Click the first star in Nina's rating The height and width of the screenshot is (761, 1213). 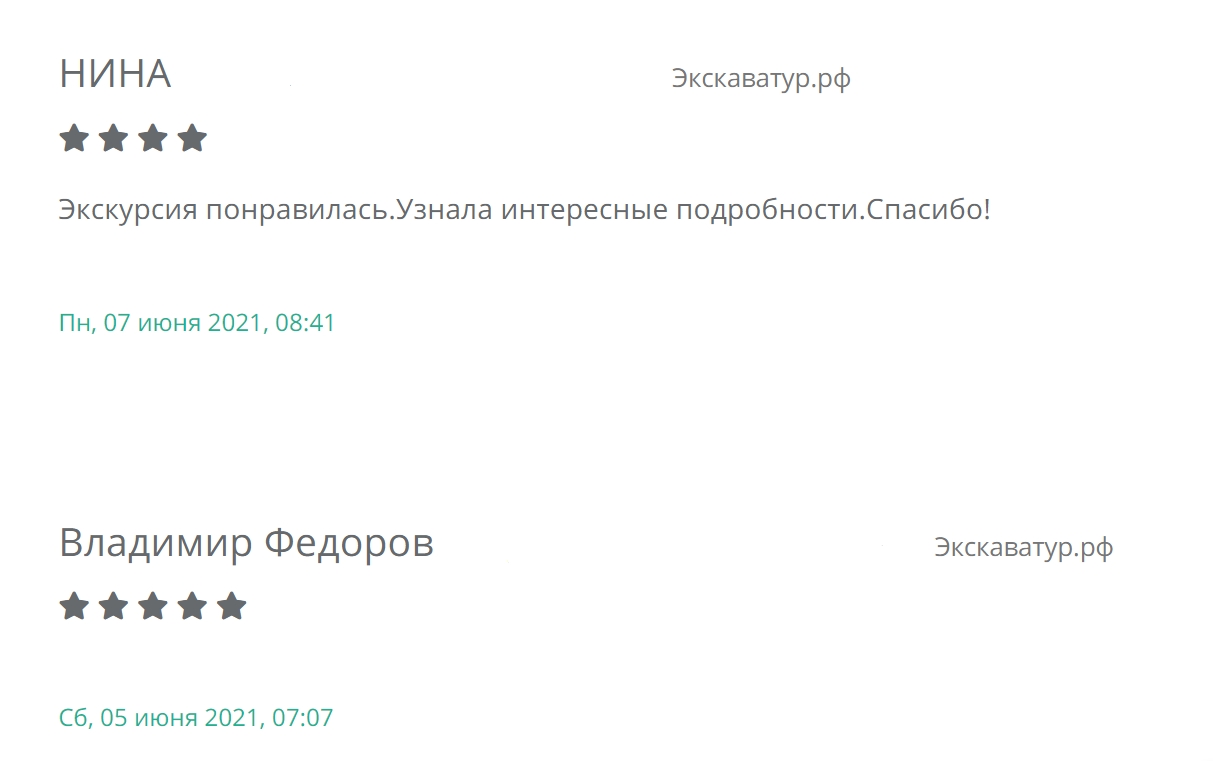click(74, 138)
